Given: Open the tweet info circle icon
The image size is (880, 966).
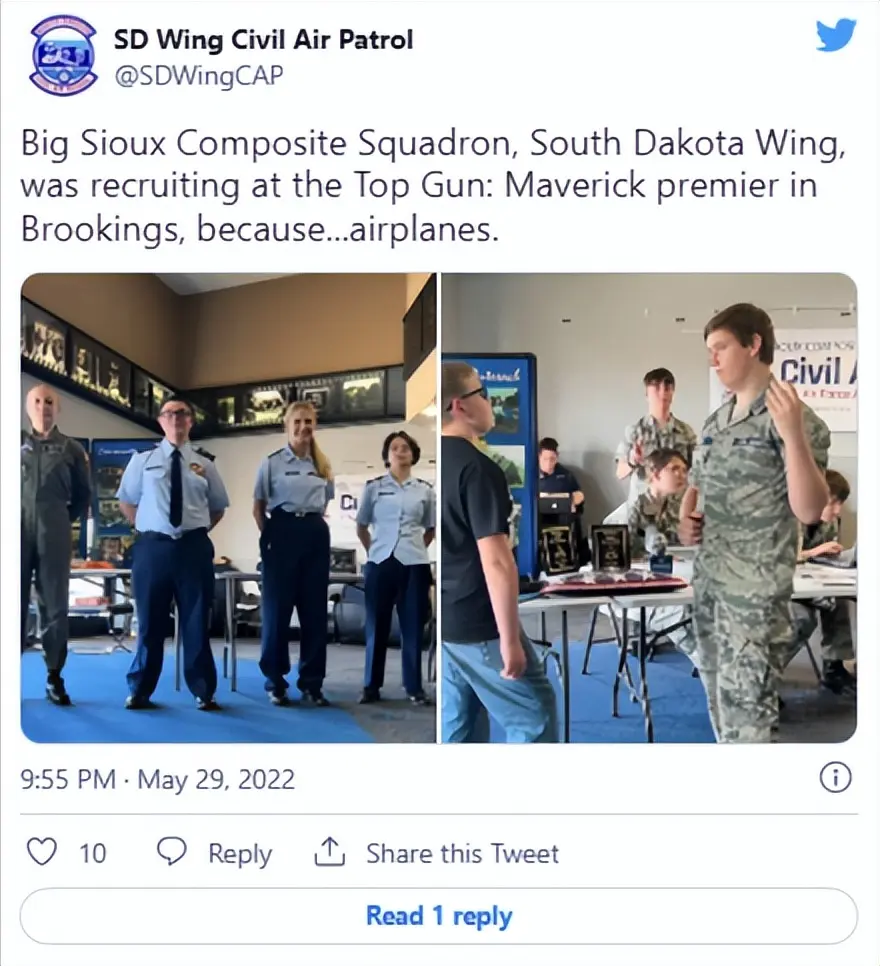Looking at the screenshot, I should (x=836, y=777).
